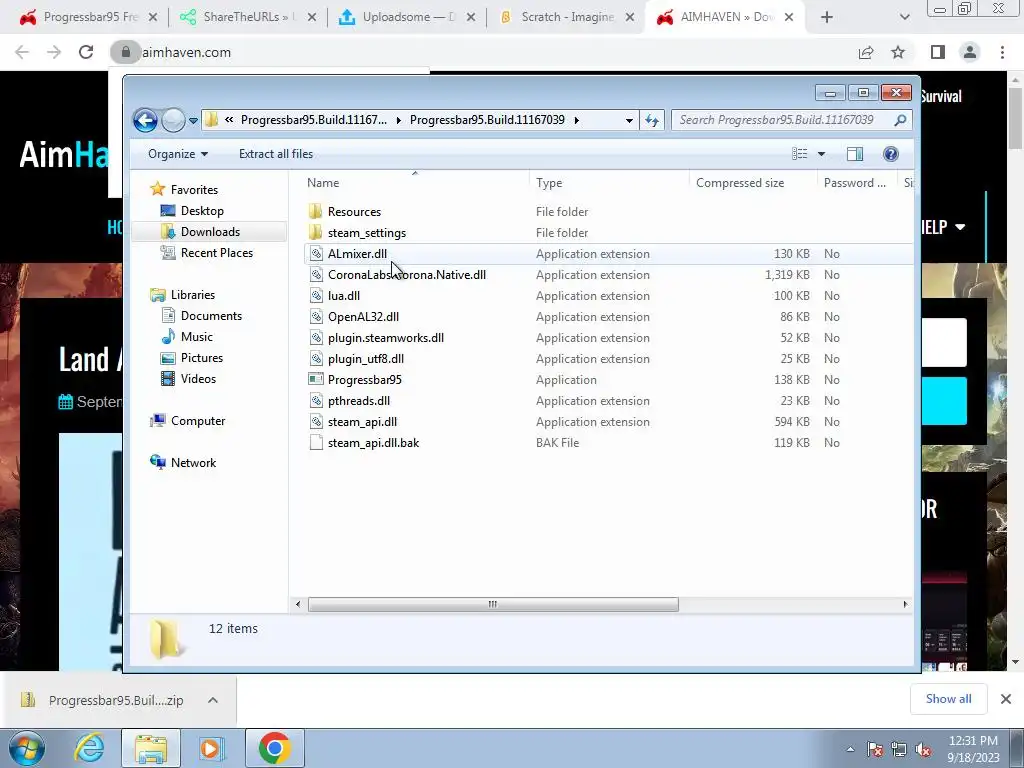Click the Explorer forward navigation arrow
Screen dimensions: 1024x768
173,120
